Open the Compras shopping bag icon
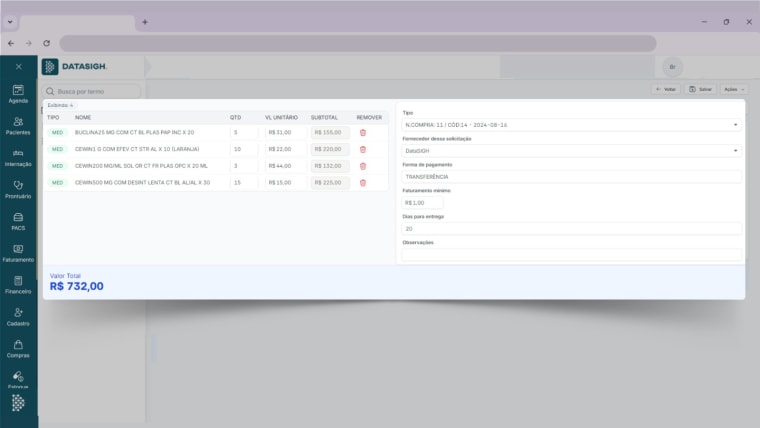This screenshot has width=760, height=428. (x=18, y=345)
